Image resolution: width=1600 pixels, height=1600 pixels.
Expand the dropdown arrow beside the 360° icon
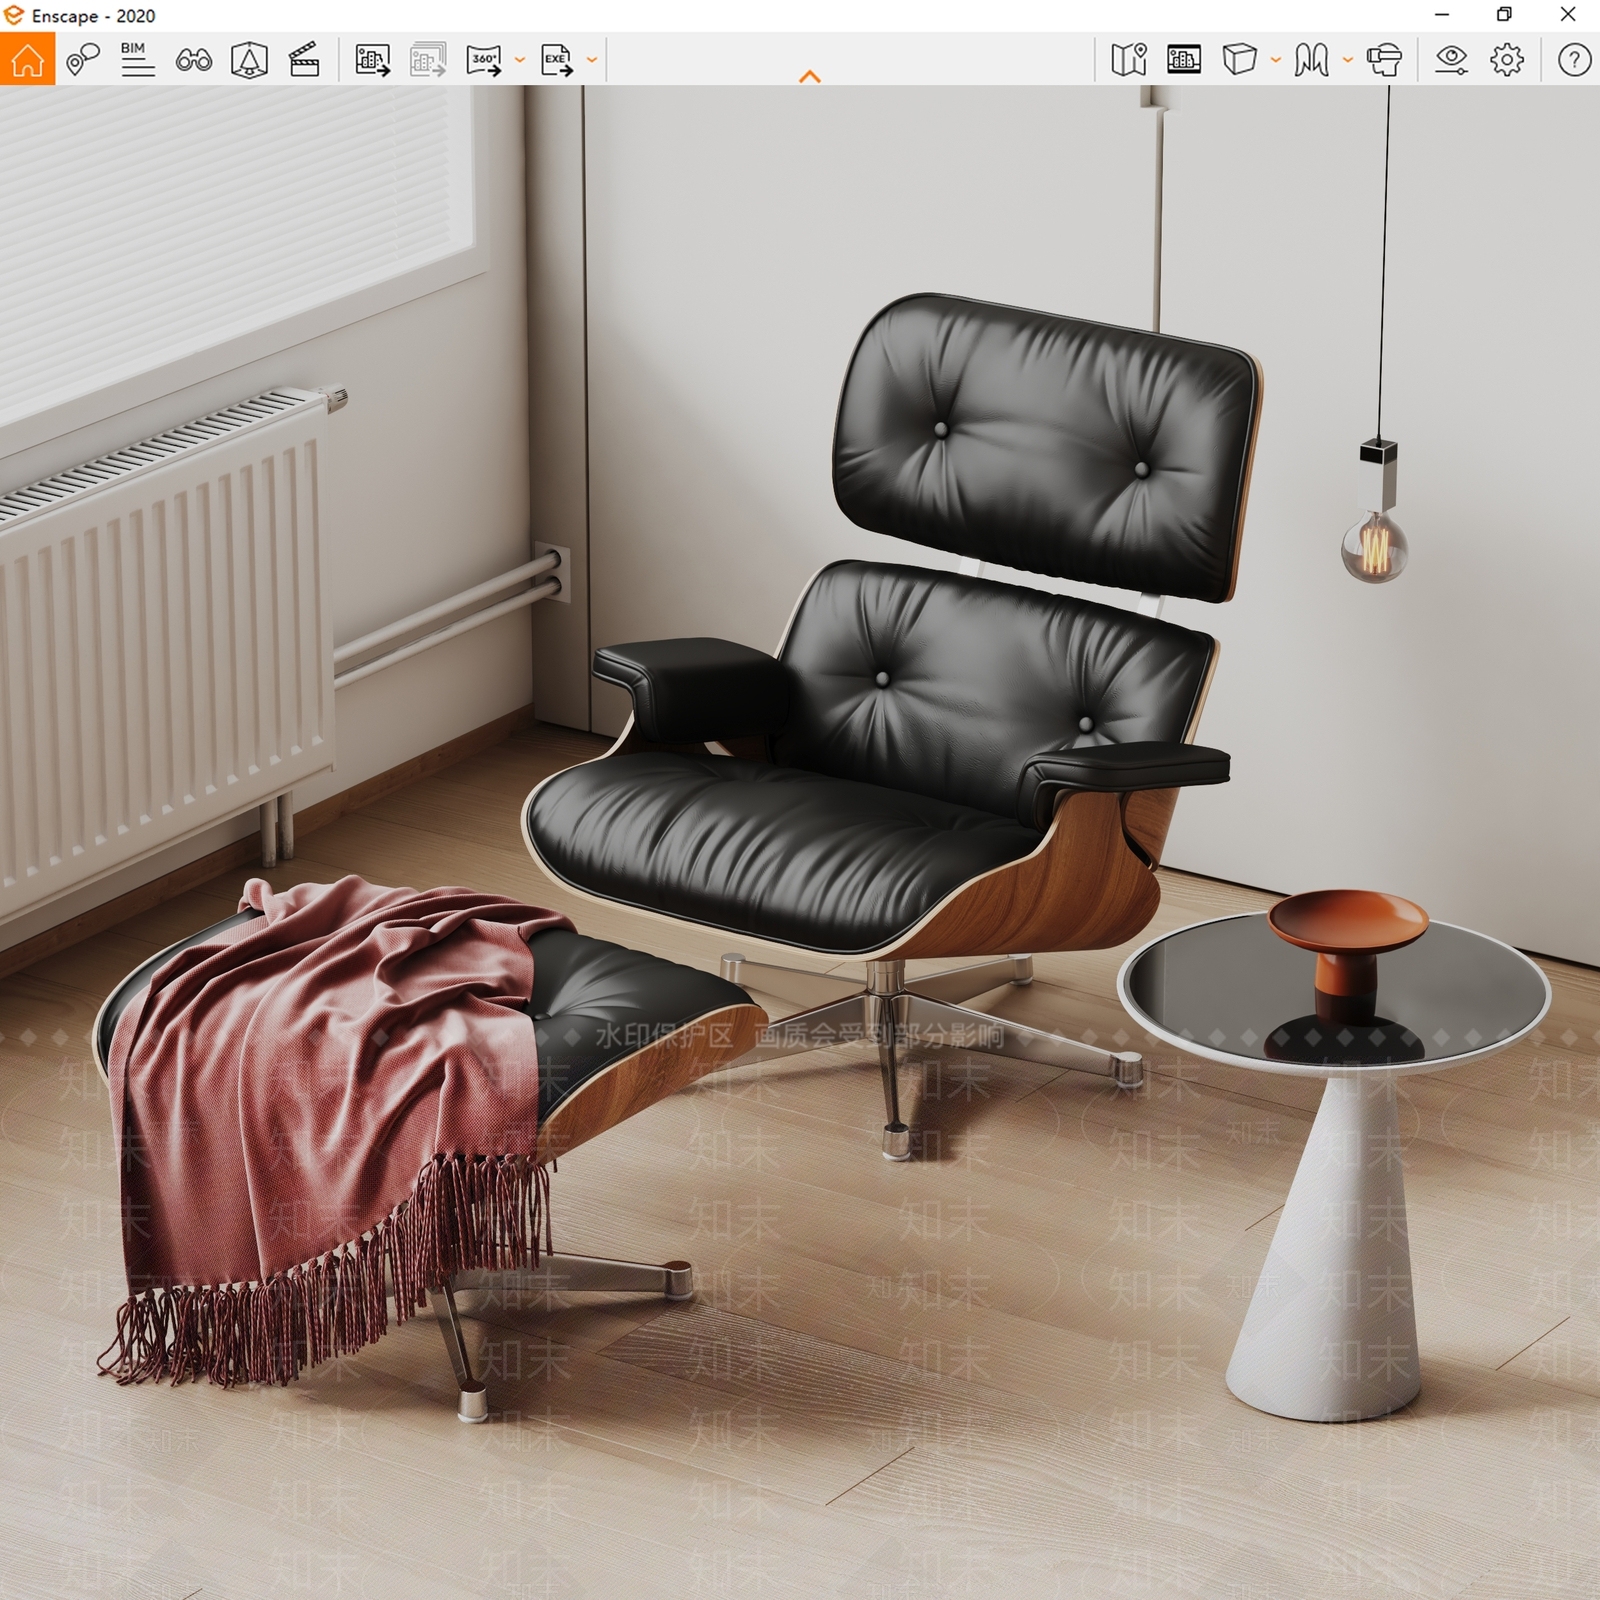coord(519,60)
